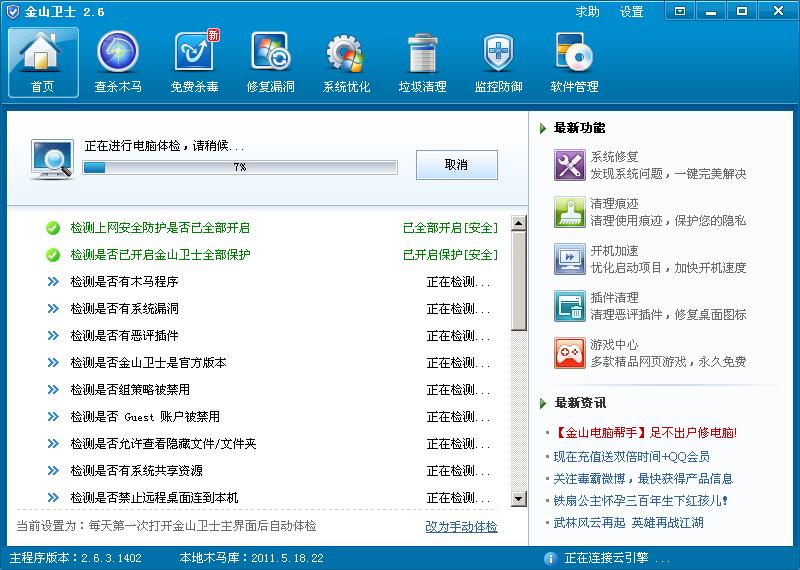Viewport: 800px width, 570px height.
Task: Click 主程序版本：2.6.3.1402 in status bar
Action: click(x=76, y=558)
